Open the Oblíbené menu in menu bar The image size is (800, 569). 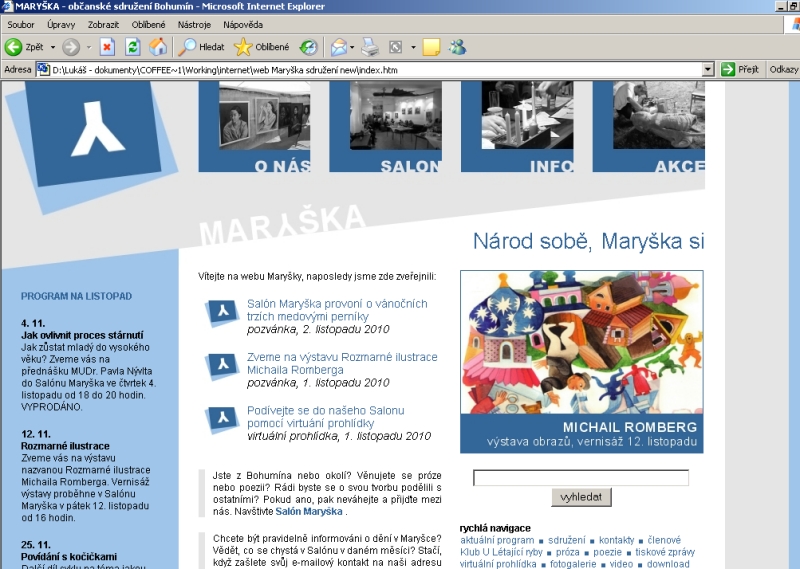click(148, 24)
